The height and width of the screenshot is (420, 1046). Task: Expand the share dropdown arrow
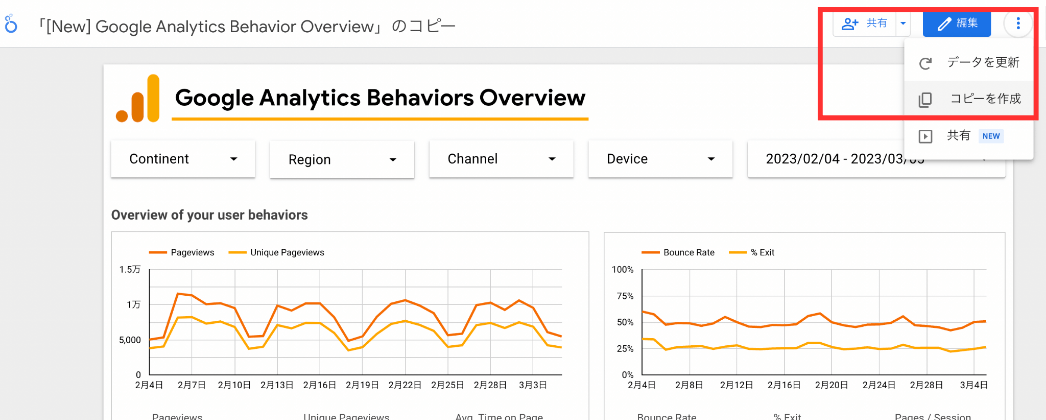click(x=903, y=23)
